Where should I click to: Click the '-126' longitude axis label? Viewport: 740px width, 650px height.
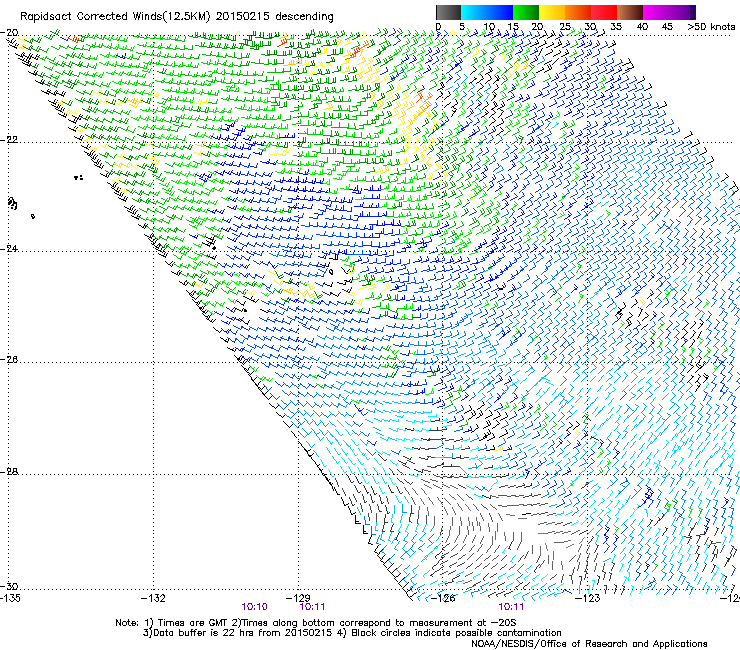click(x=443, y=598)
